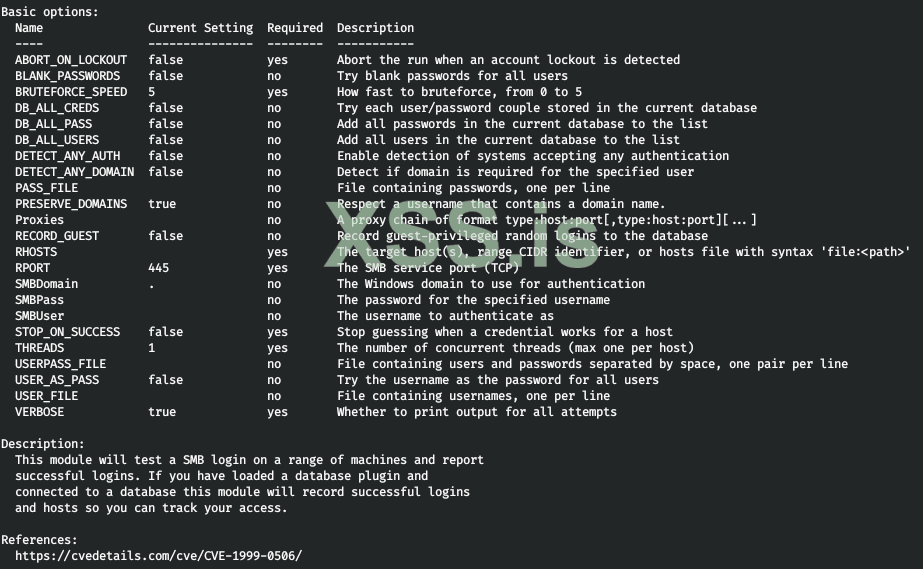
Task: Click the SMBDomain option name
Action: coord(46,284)
